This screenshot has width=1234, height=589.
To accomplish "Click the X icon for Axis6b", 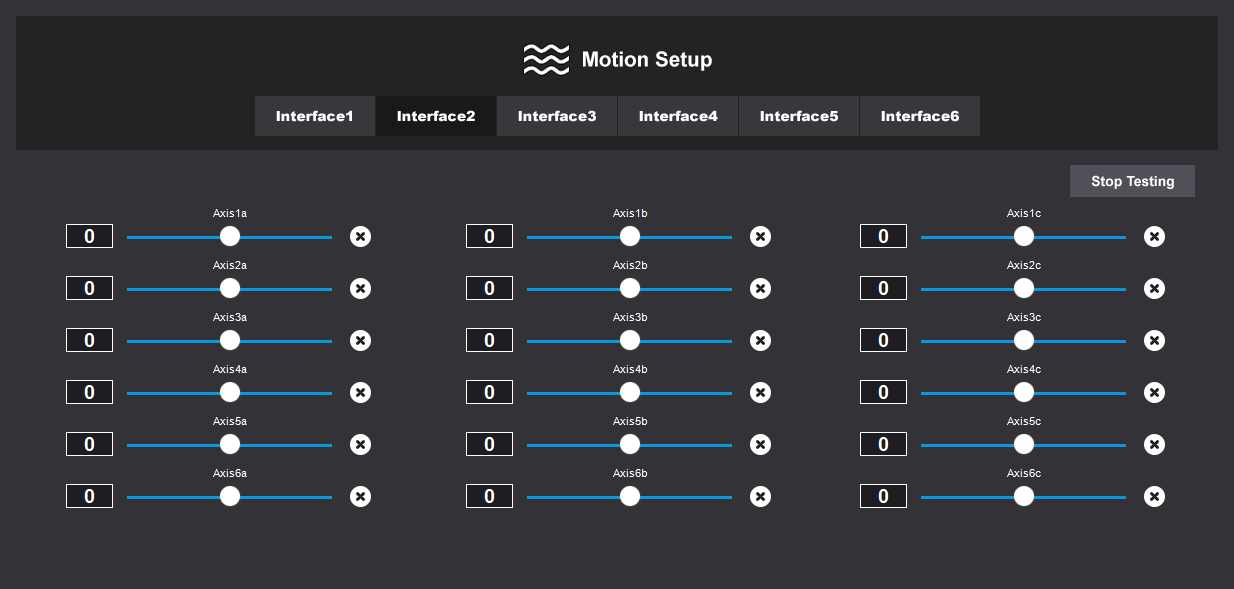I will 760,497.
